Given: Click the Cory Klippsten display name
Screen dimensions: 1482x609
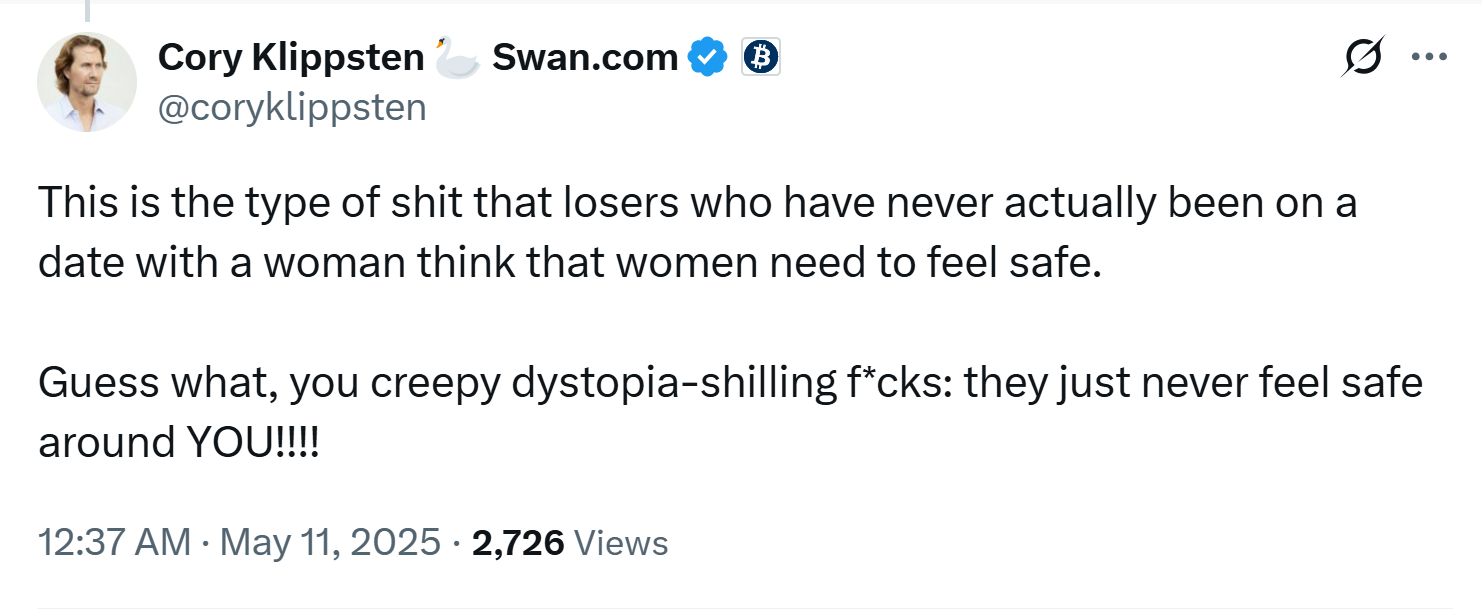Looking at the screenshot, I should (291, 58).
